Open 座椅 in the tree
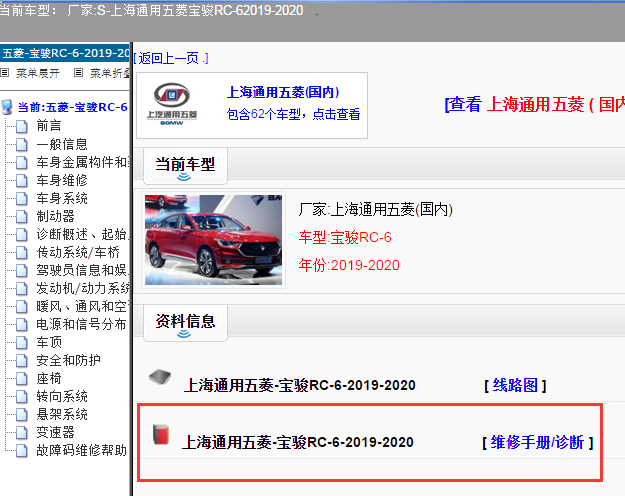625x496 pixels. coord(49,378)
